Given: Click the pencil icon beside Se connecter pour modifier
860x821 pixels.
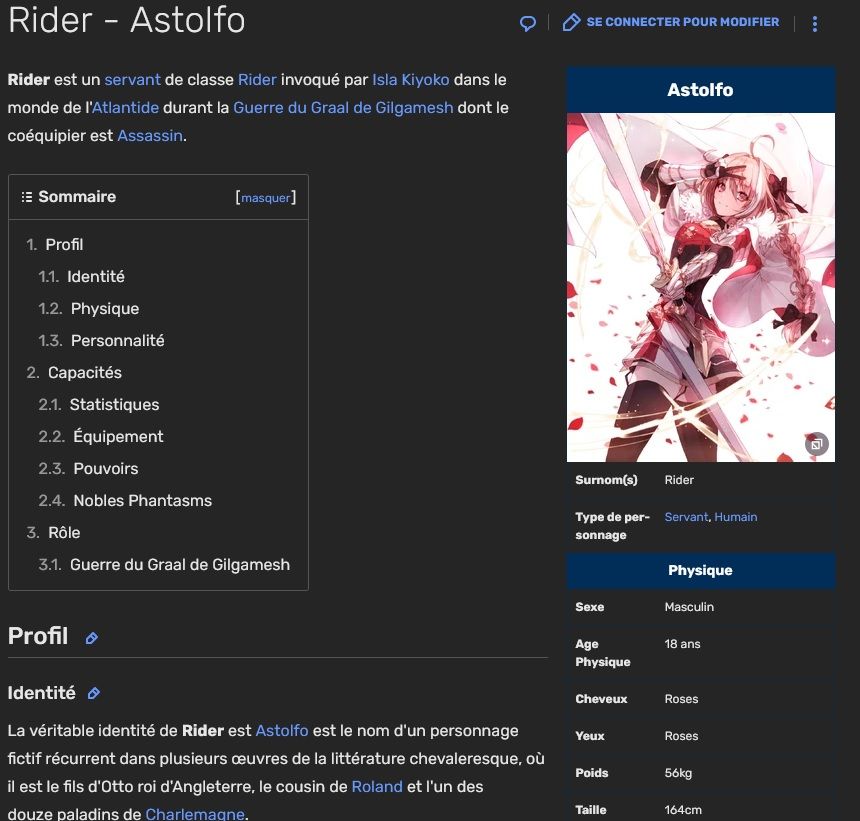Looking at the screenshot, I should coord(571,22).
